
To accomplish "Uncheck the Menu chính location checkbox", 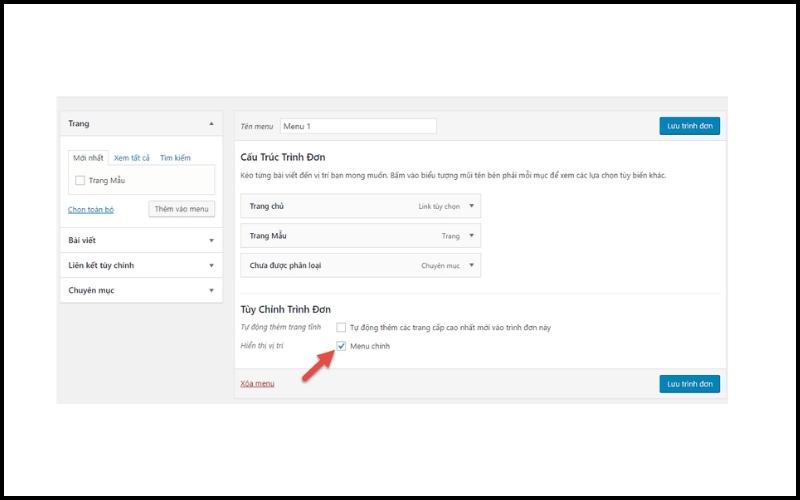I will pos(341,346).
